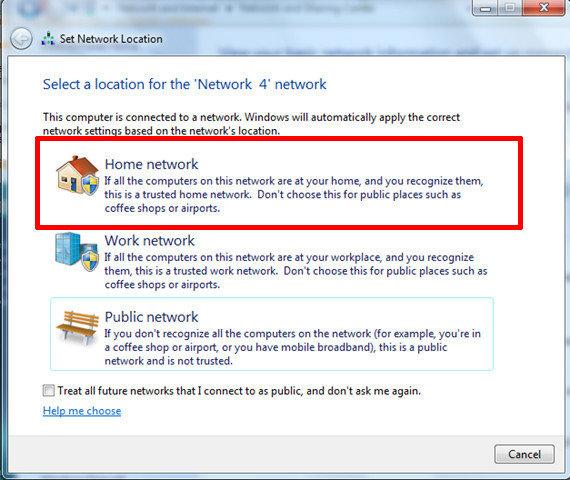Click the Public network description text

[292, 347]
